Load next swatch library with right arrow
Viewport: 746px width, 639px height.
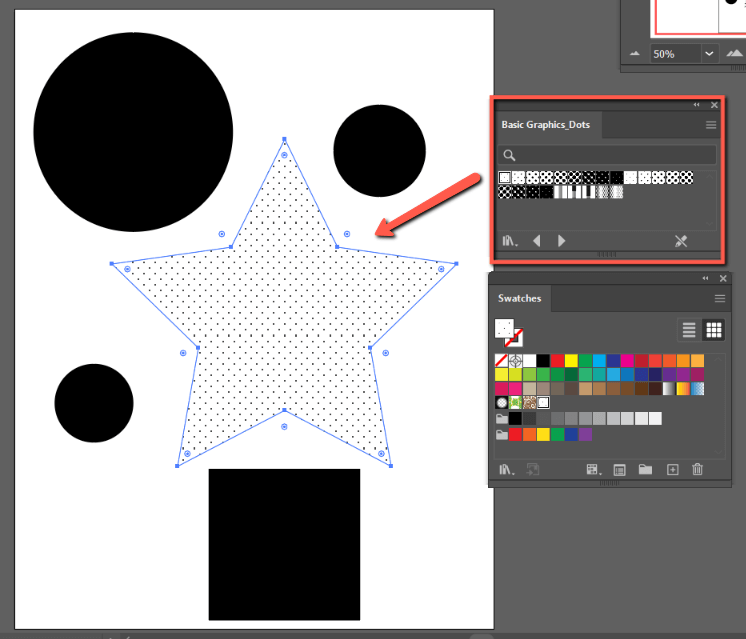(x=561, y=241)
